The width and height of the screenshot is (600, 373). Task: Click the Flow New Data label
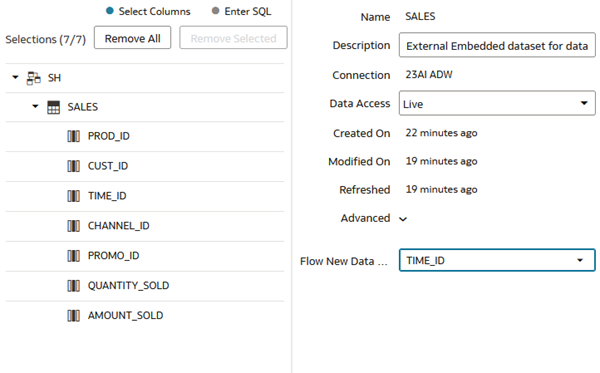pos(344,261)
